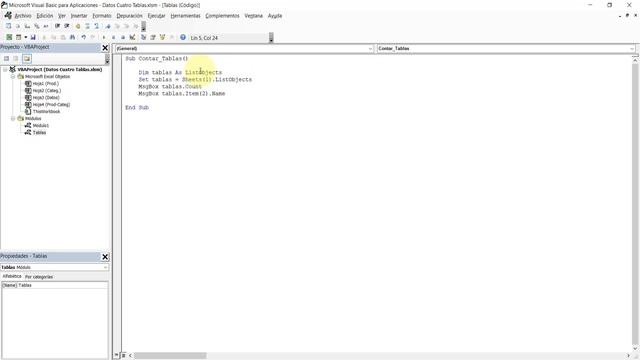The height and width of the screenshot is (360, 640).
Task: Open the Ejecutar menu
Action: (x=156, y=16)
